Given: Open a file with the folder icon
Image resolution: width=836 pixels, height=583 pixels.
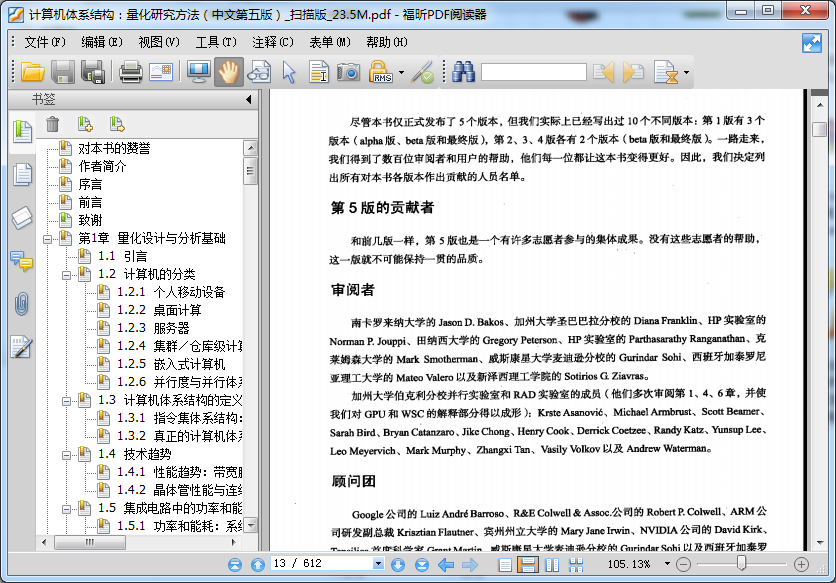Looking at the screenshot, I should click(x=32, y=71).
